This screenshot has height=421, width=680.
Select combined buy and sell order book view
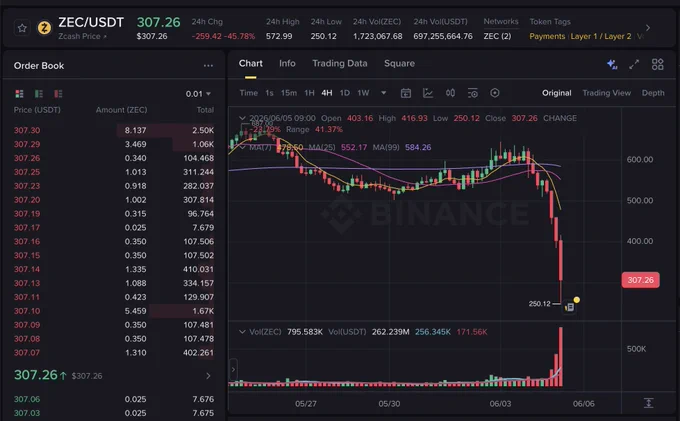point(20,94)
